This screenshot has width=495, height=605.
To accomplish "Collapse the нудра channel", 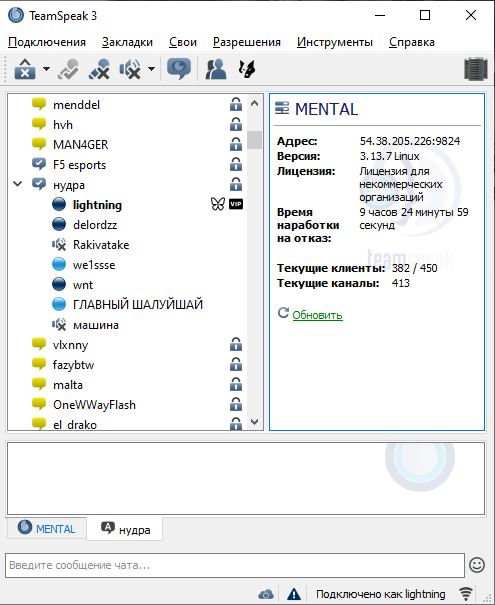I will [x=17, y=184].
